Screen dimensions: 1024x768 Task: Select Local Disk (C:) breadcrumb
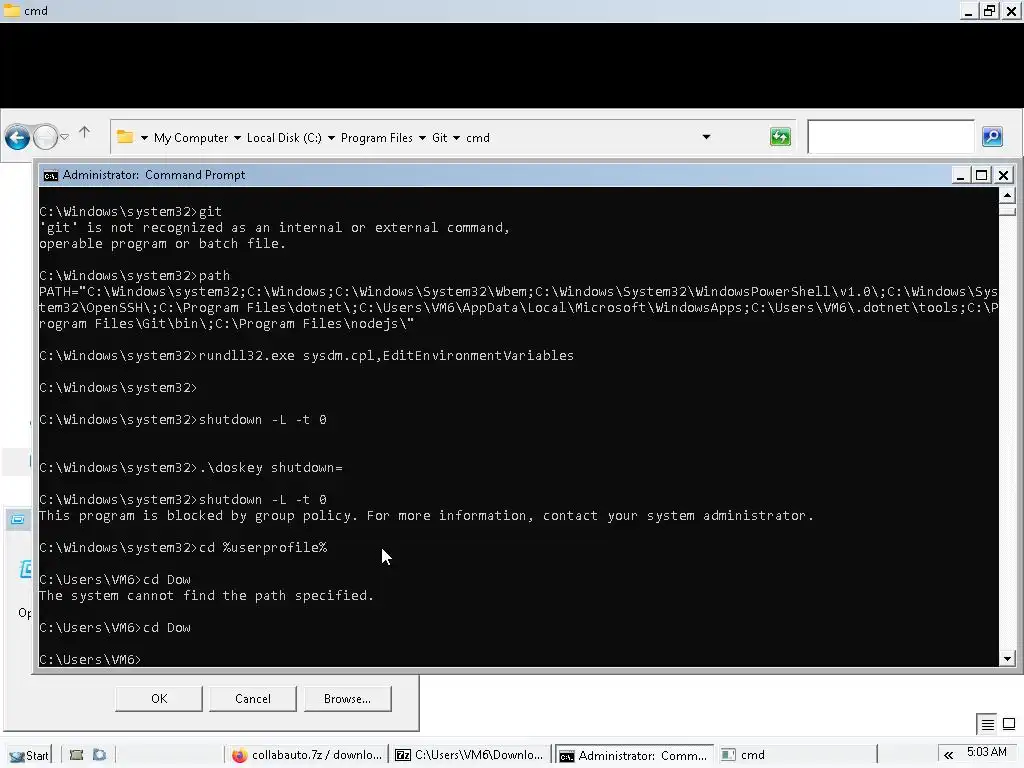284,138
